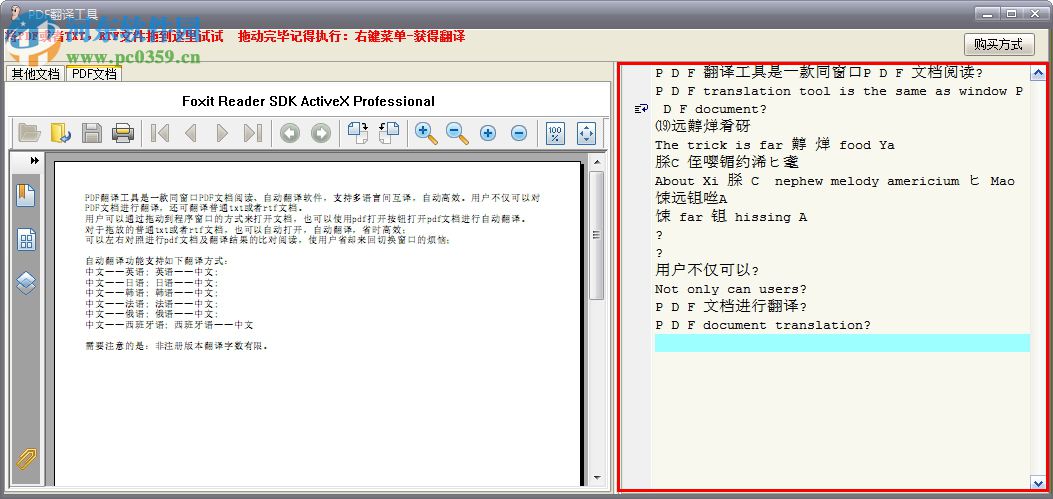Go to the previous page
This screenshot has height=499, width=1053.
pos(191,133)
